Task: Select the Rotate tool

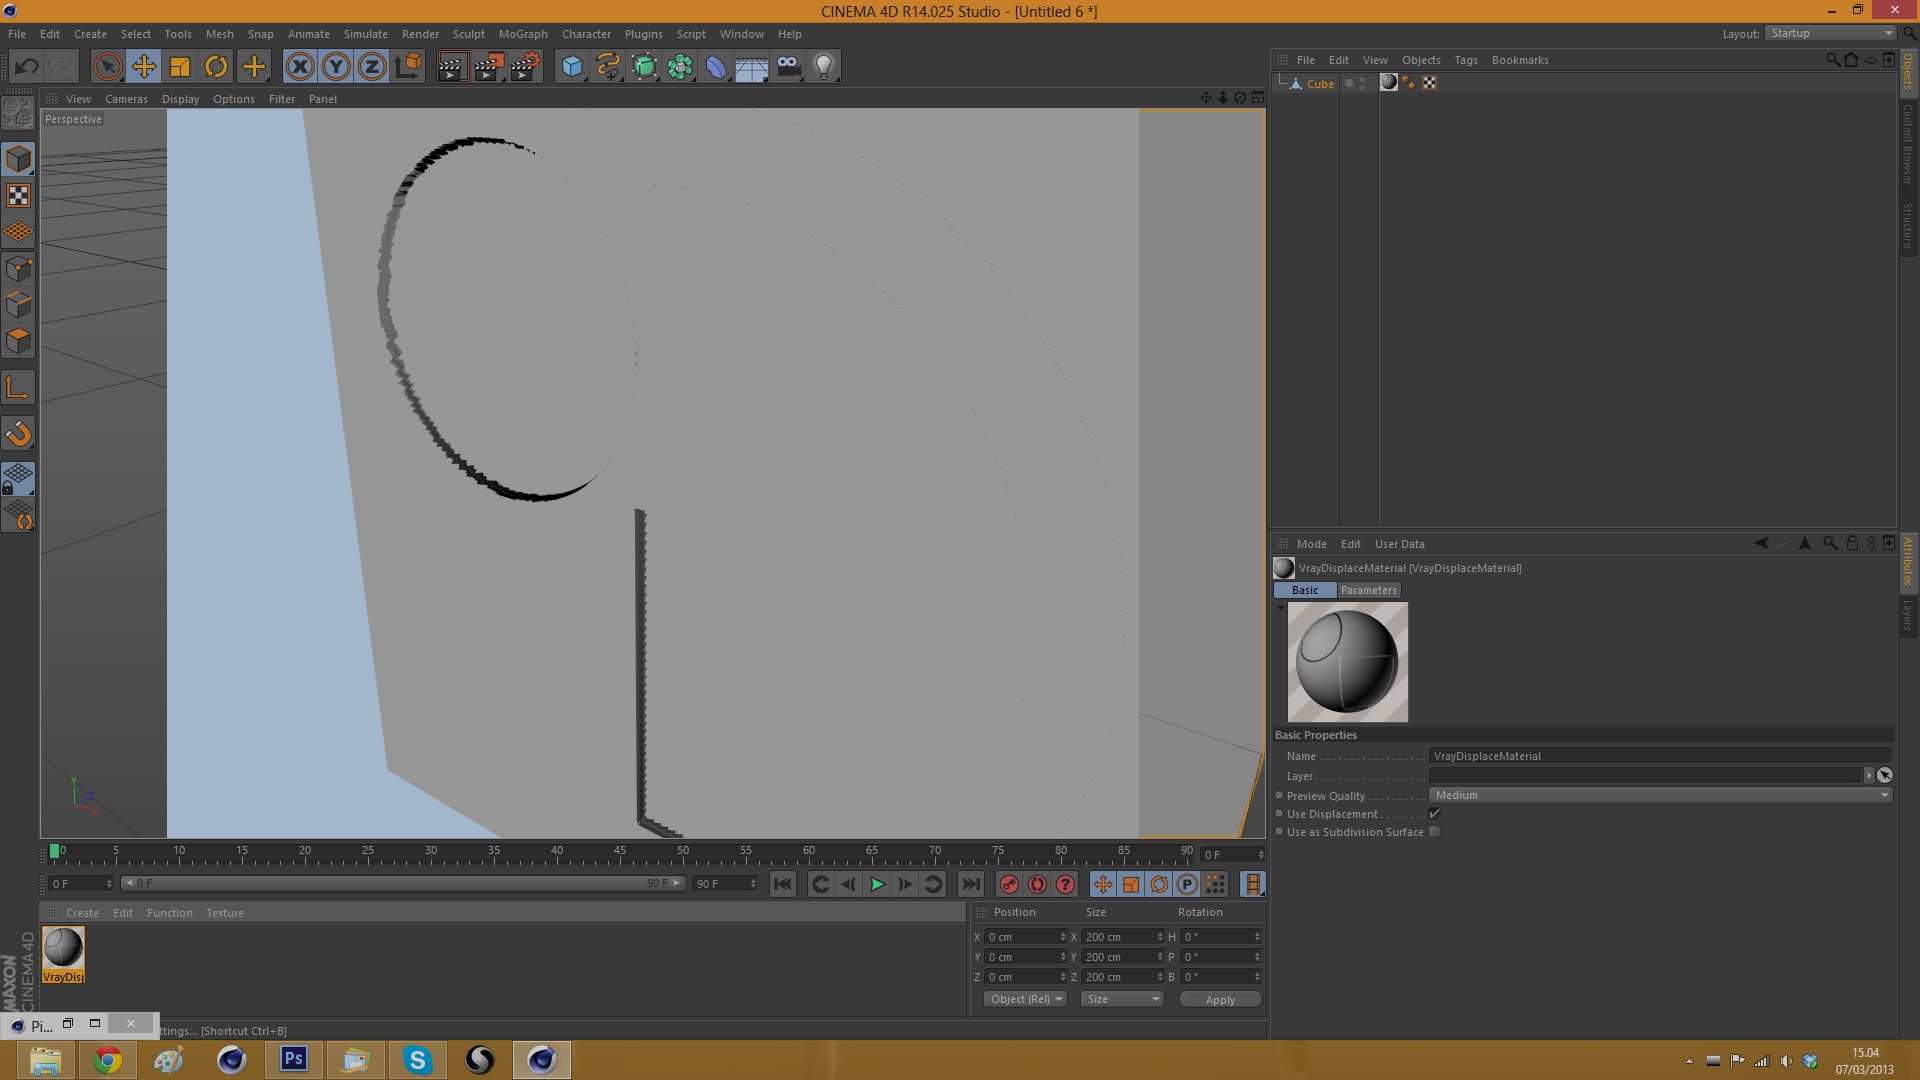Action: [x=216, y=67]
